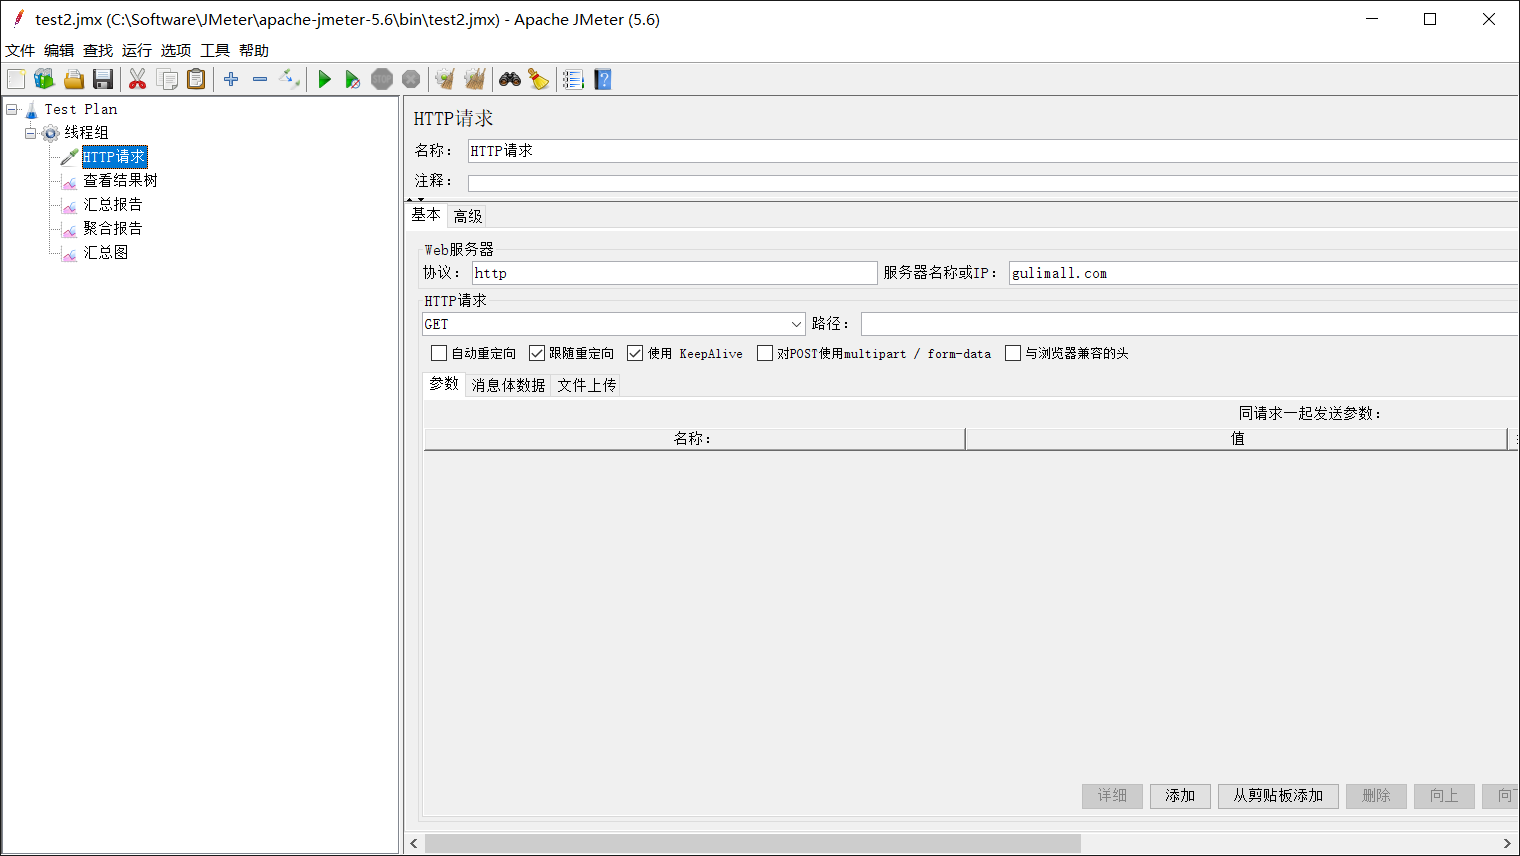The width and height of the screenshot is (1520, 856).
Task: Click the green Start test run icon
Action: 324,80
